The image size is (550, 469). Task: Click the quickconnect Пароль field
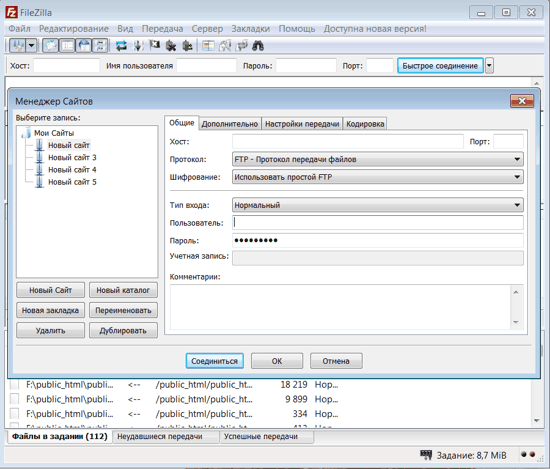point(306,66)
